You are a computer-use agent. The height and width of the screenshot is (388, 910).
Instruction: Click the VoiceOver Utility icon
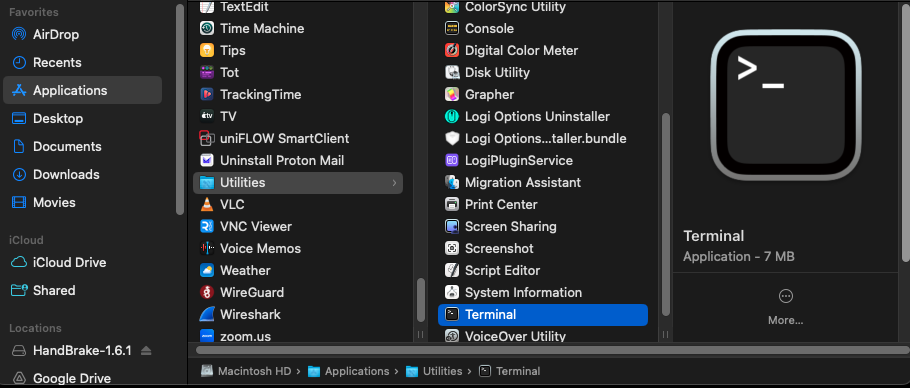452,335
